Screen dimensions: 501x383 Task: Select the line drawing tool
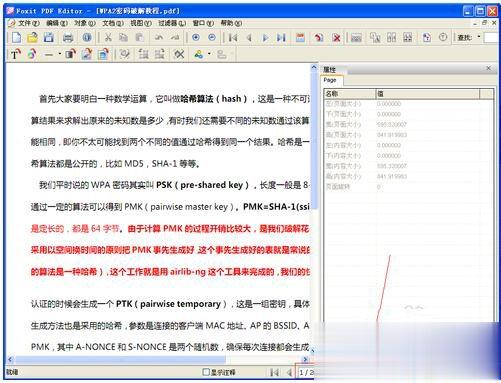(x=49, y=54)
